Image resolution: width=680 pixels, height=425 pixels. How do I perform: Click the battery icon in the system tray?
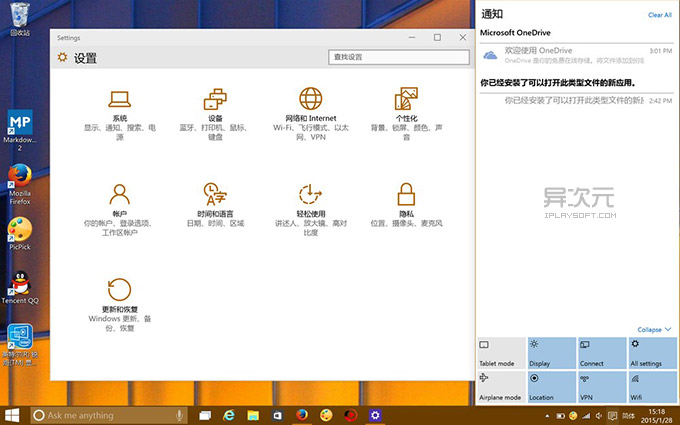(x=560, y=416)
